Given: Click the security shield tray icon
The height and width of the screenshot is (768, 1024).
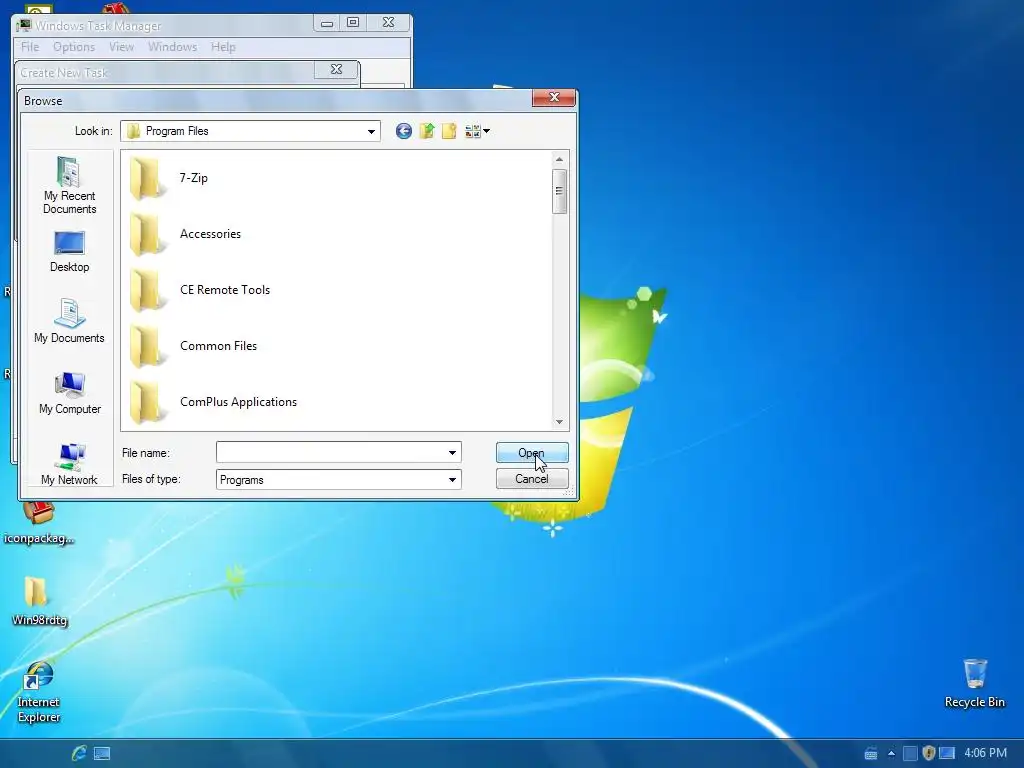Looking at the screenshot, I should [928, 754].
